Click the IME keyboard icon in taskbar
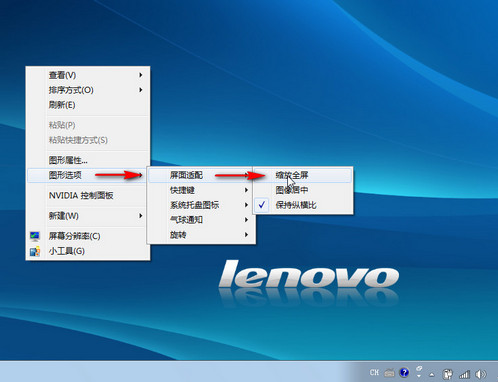 tap(389, 373)
